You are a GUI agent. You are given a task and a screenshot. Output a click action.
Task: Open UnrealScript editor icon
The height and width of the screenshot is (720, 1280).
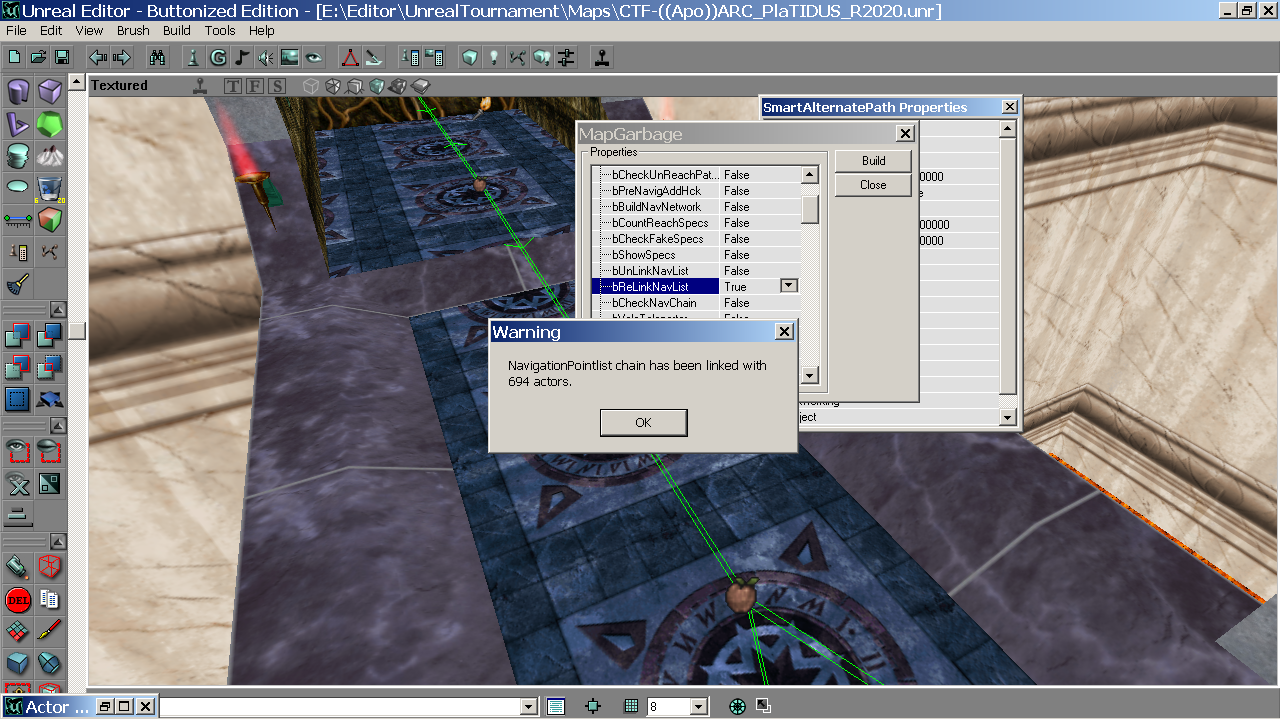[x=373, y=57]
